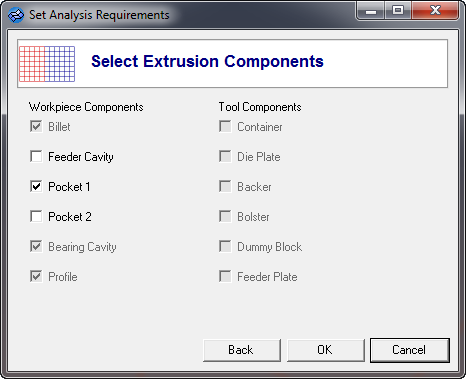
Task: Confirm selection with the OK button
Action: coord(325,350)
